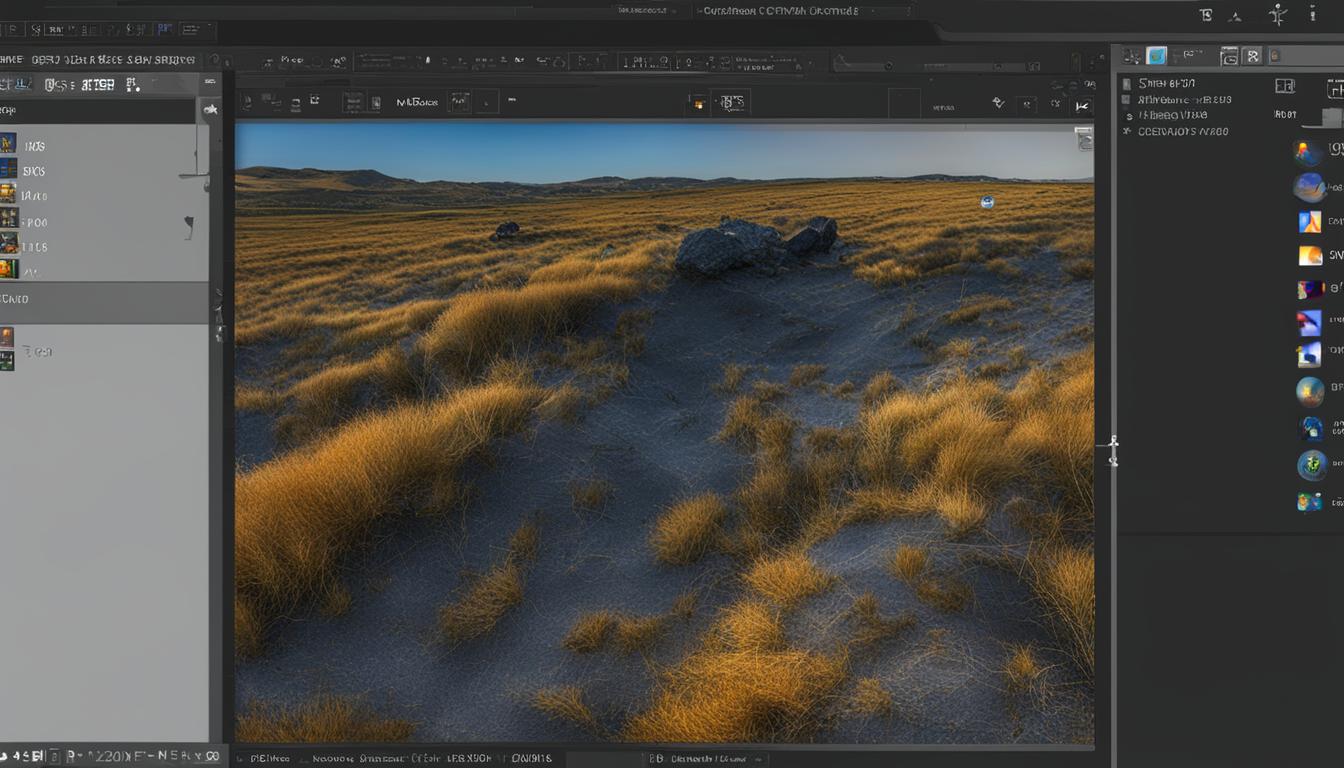Screen dimensions: 1344x768
Task: Click the lock icon at the top of the right panel
Action: coord(1275,56)
